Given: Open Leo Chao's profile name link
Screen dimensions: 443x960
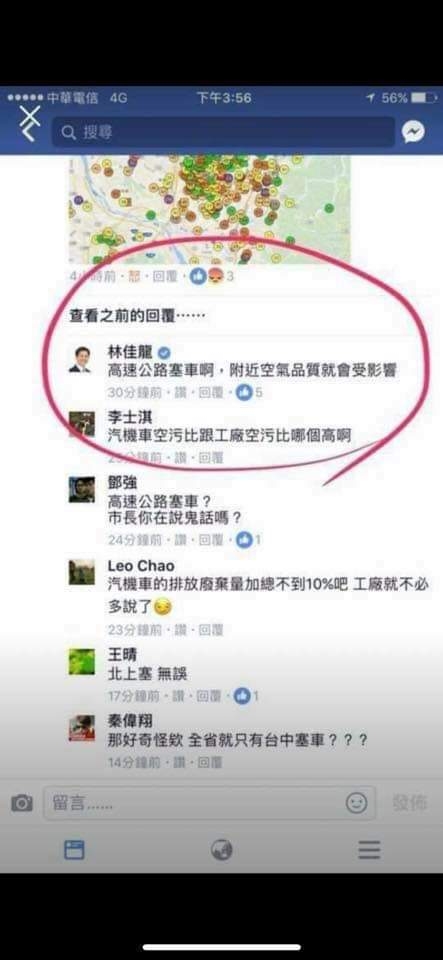Looking at the screenshot, I should pos(141,566).
